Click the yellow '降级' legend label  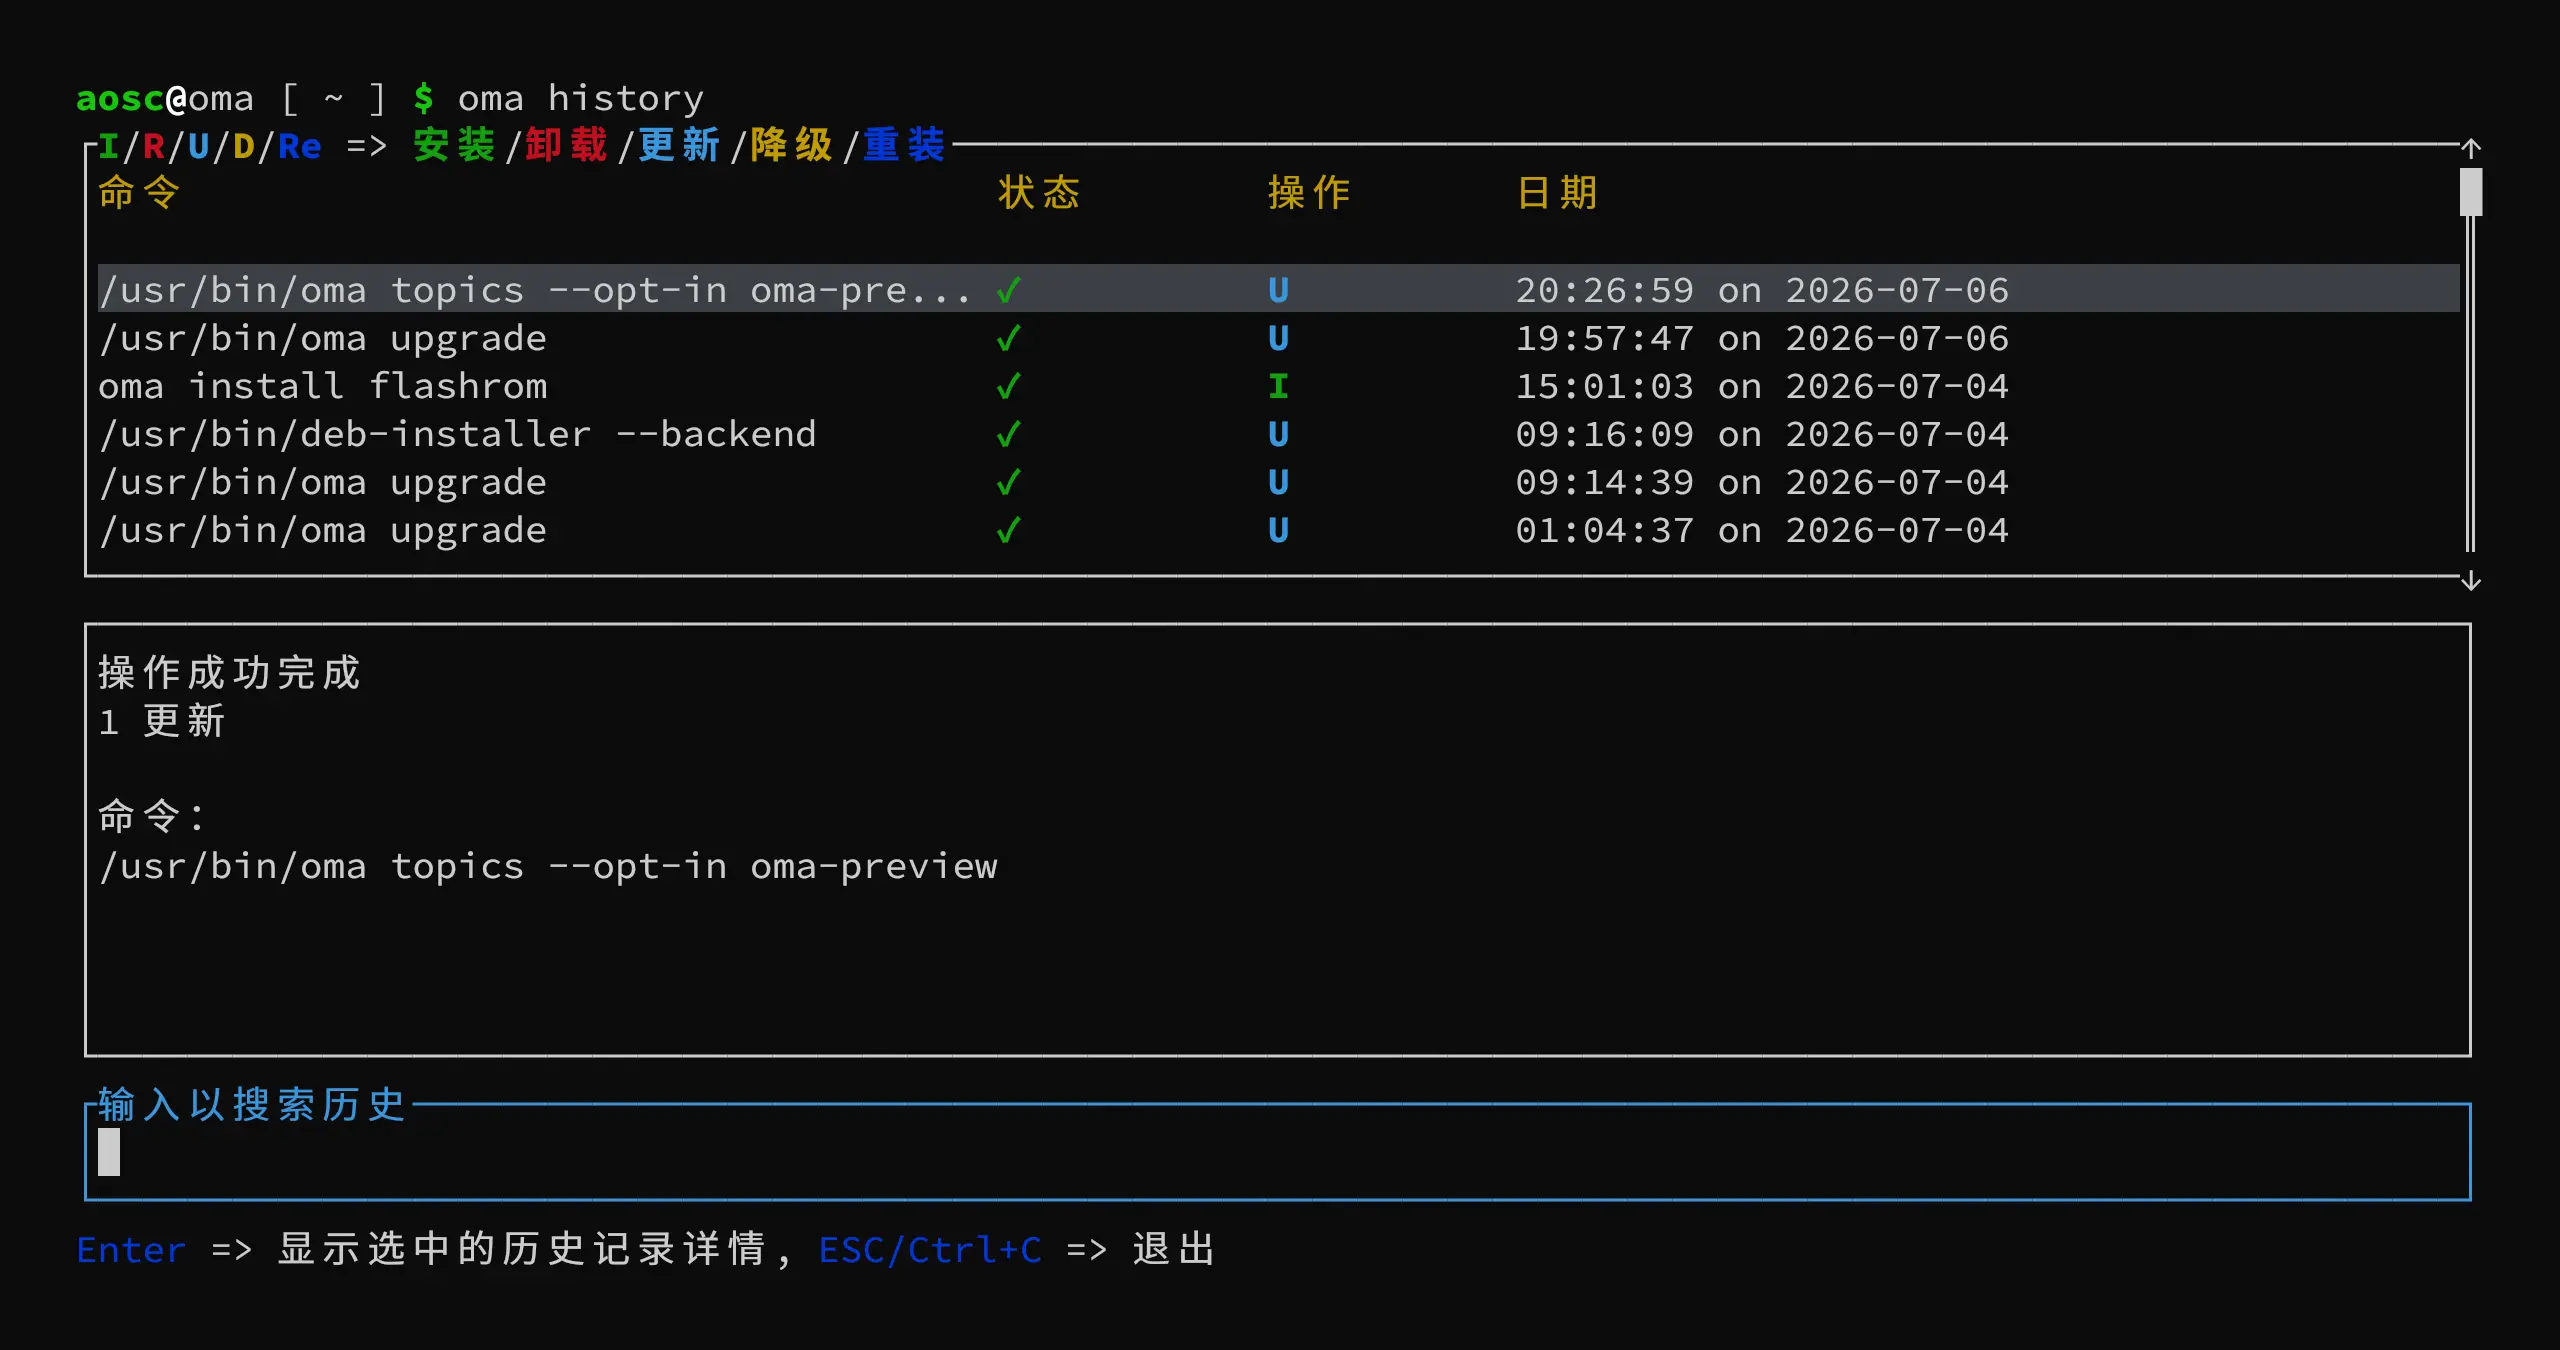(x=791, y=145)
